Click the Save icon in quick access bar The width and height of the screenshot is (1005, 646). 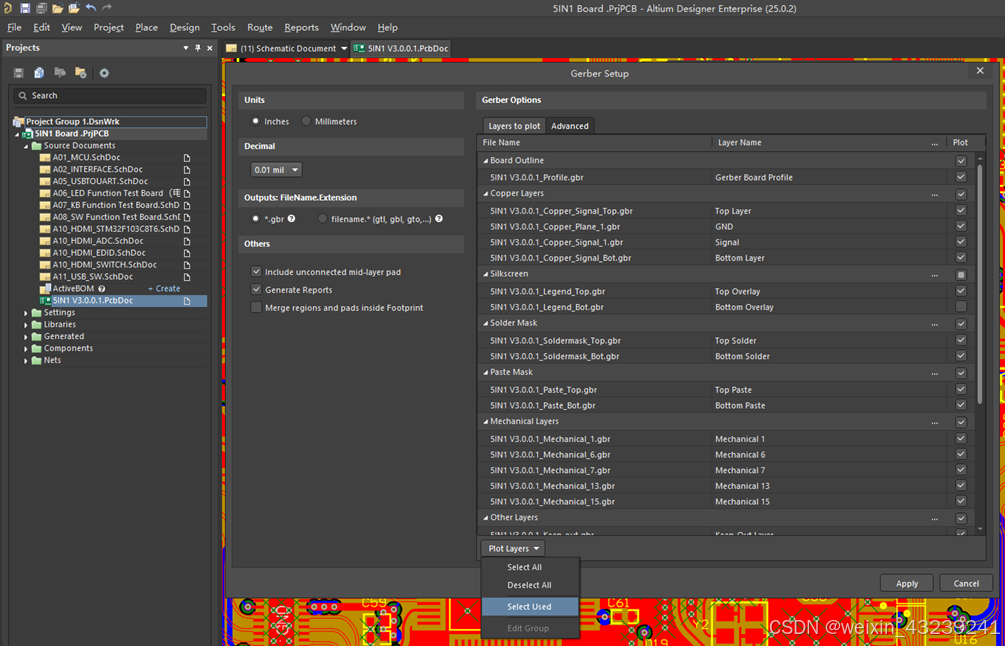click(25, 8)
